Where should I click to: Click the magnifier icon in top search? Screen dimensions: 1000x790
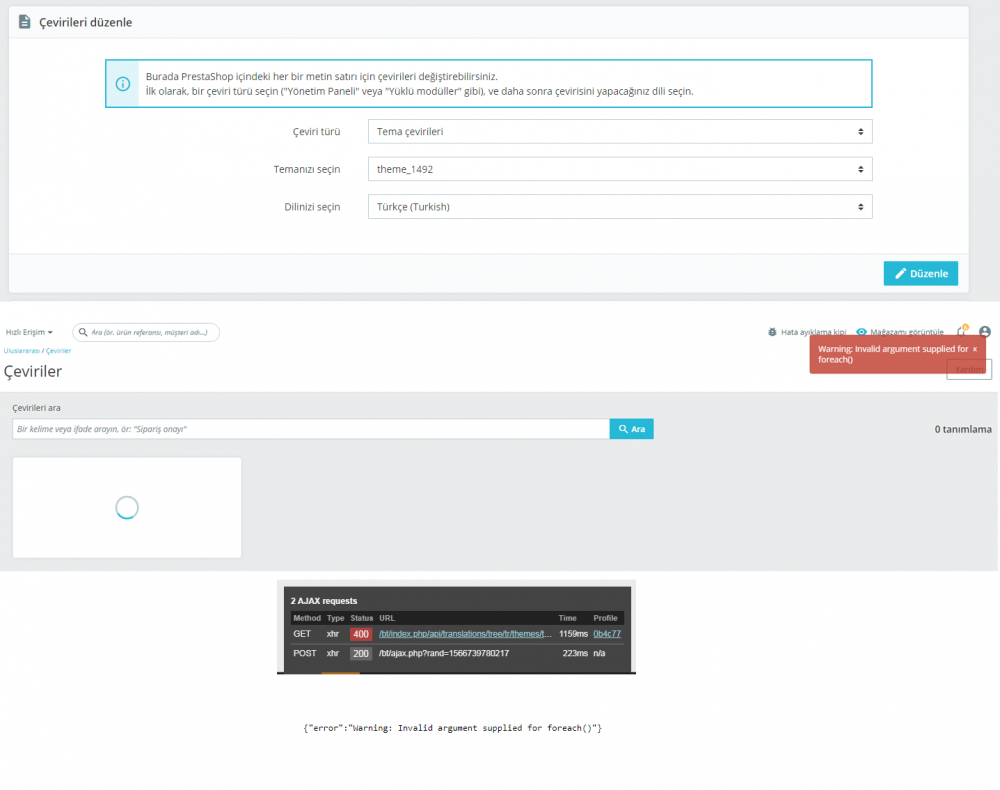(83, 332)
